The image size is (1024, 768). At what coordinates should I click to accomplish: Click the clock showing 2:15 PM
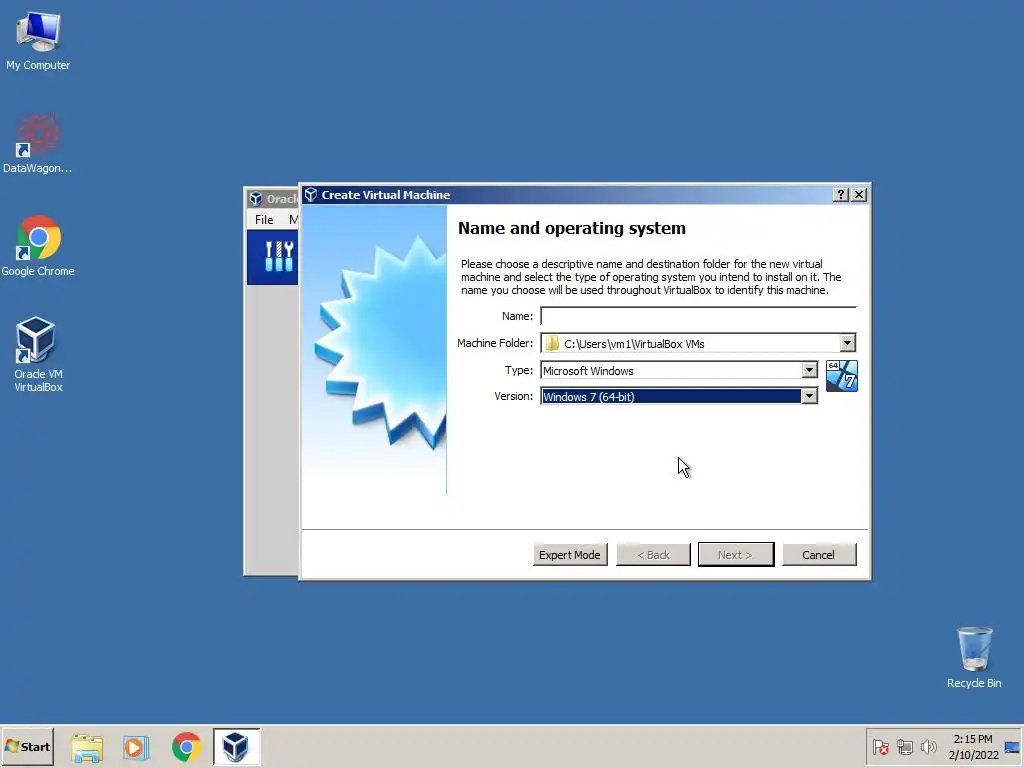click(972, 739)
